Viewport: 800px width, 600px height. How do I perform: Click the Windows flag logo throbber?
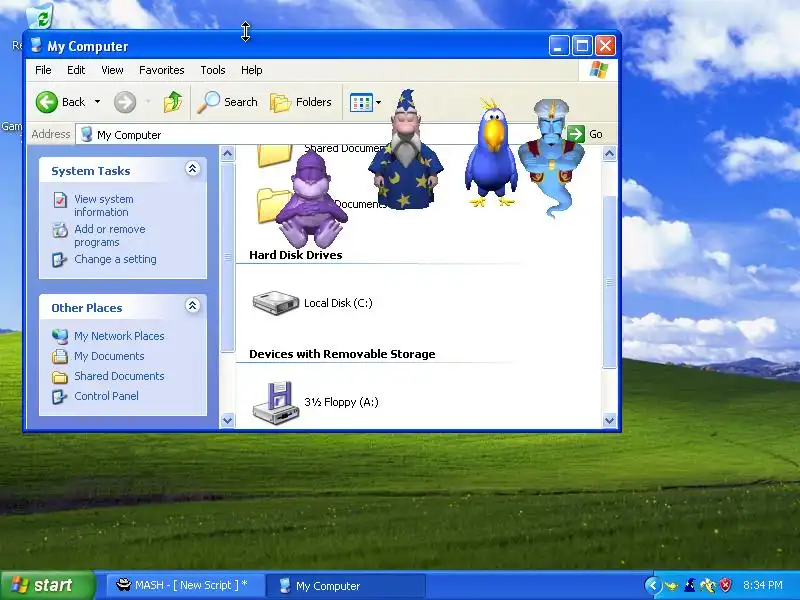point(598,70)
